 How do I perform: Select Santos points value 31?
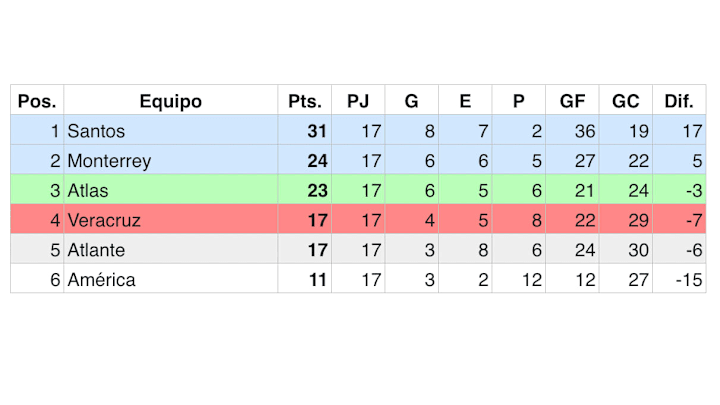(x=317, y=131)
